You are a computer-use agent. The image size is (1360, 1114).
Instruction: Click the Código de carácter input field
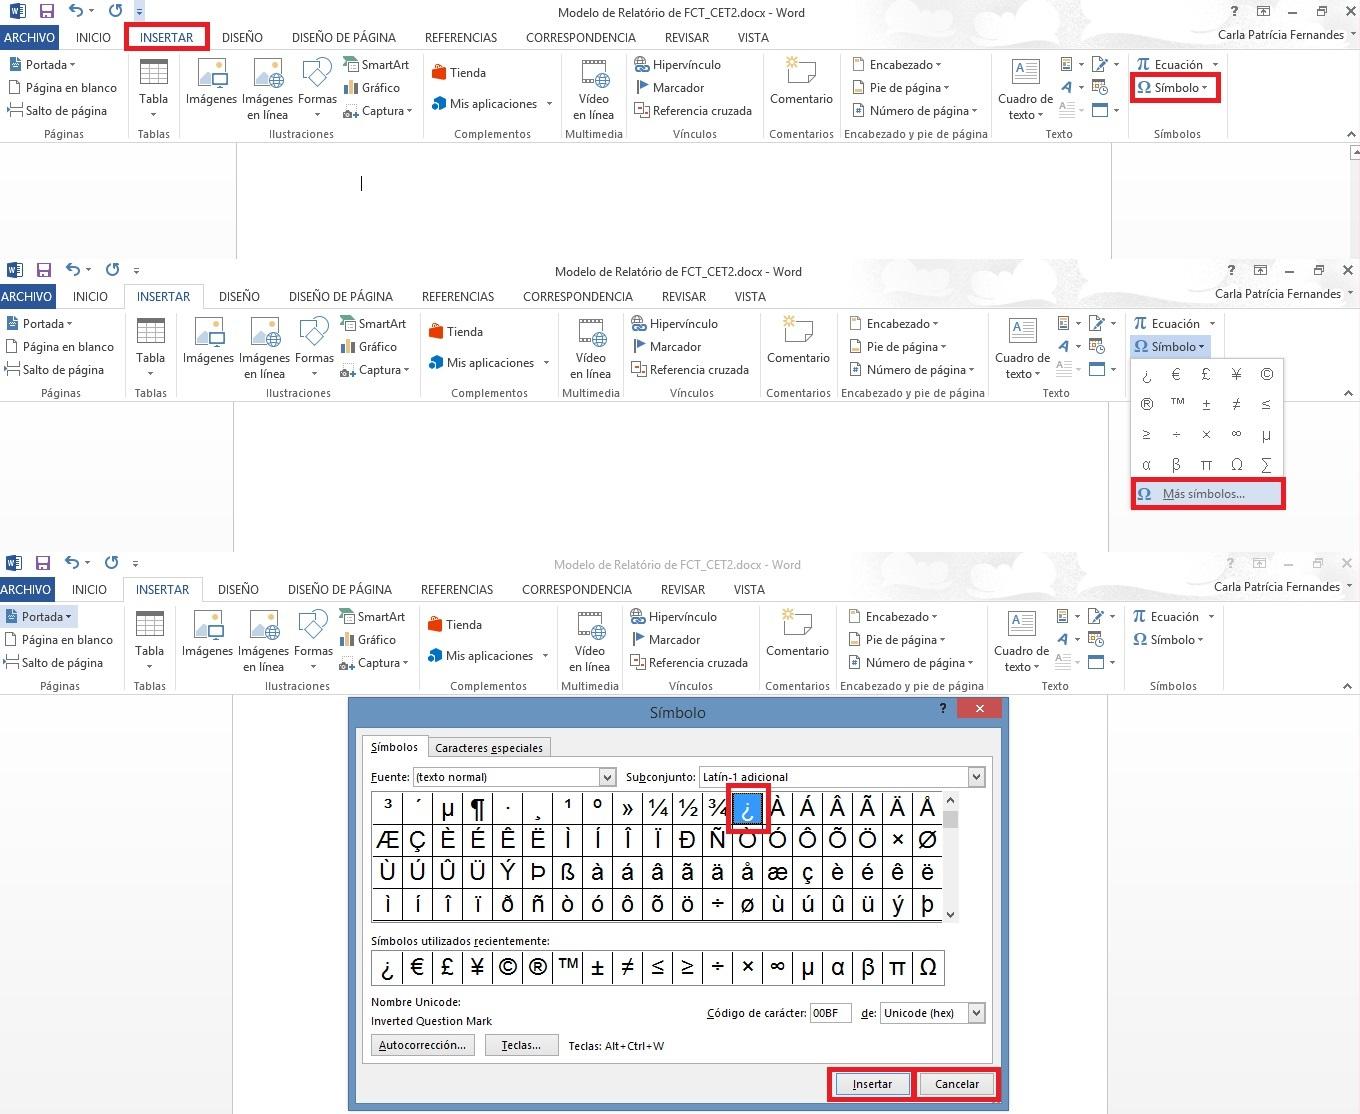(830, 1013)
